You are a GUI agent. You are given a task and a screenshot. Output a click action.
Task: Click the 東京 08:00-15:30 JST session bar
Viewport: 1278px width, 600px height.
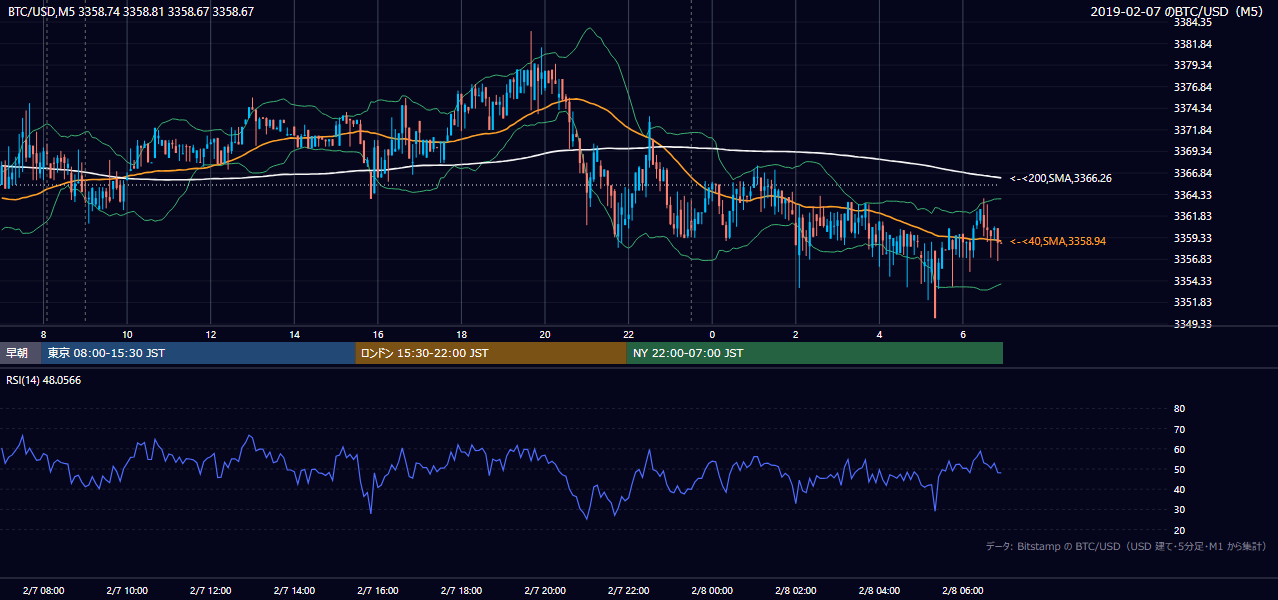198,353
